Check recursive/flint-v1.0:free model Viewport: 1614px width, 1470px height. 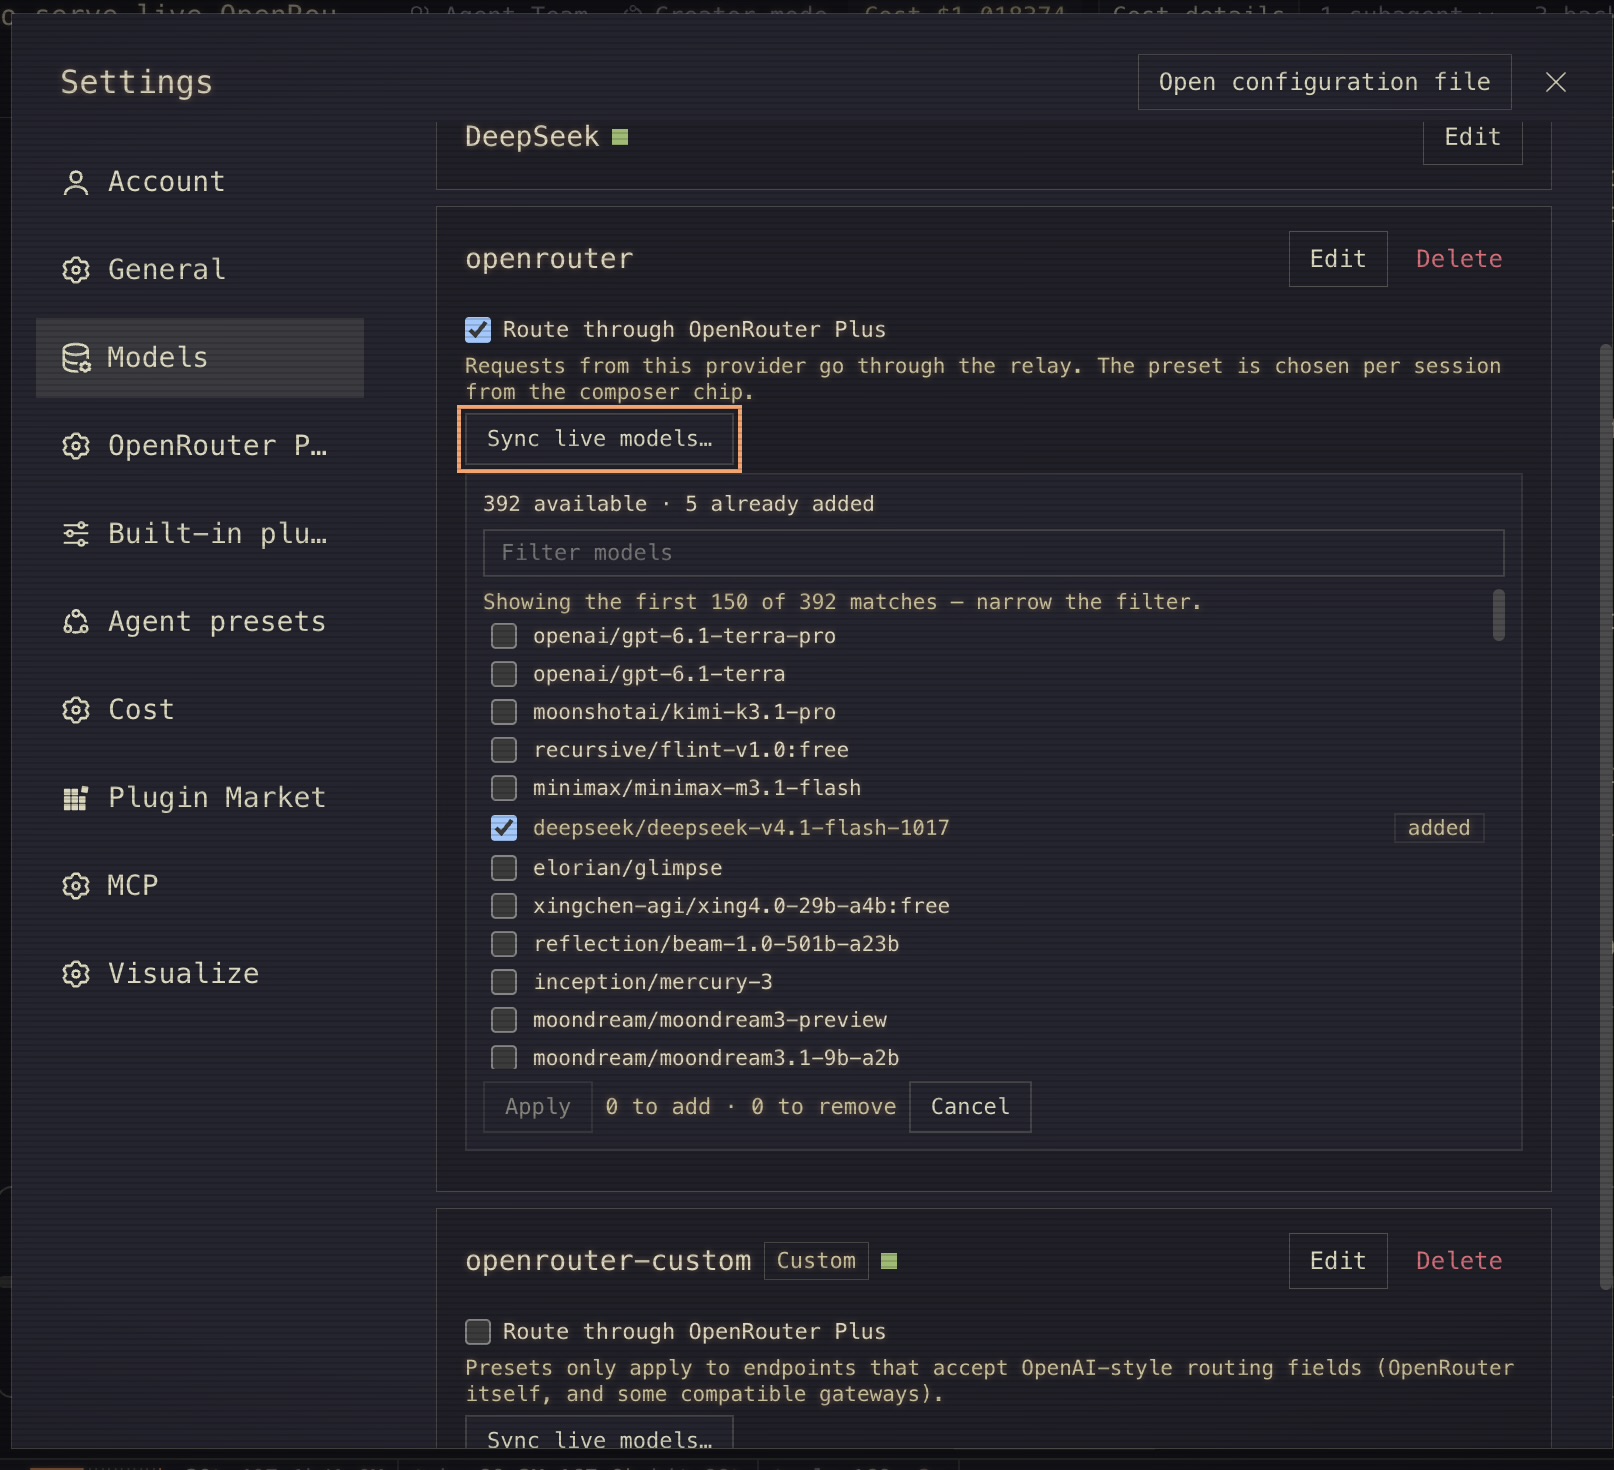coord(504,750)
